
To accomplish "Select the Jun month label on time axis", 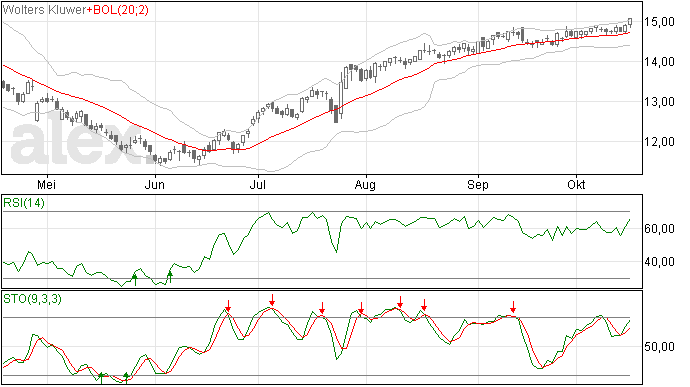I will 155,184.
